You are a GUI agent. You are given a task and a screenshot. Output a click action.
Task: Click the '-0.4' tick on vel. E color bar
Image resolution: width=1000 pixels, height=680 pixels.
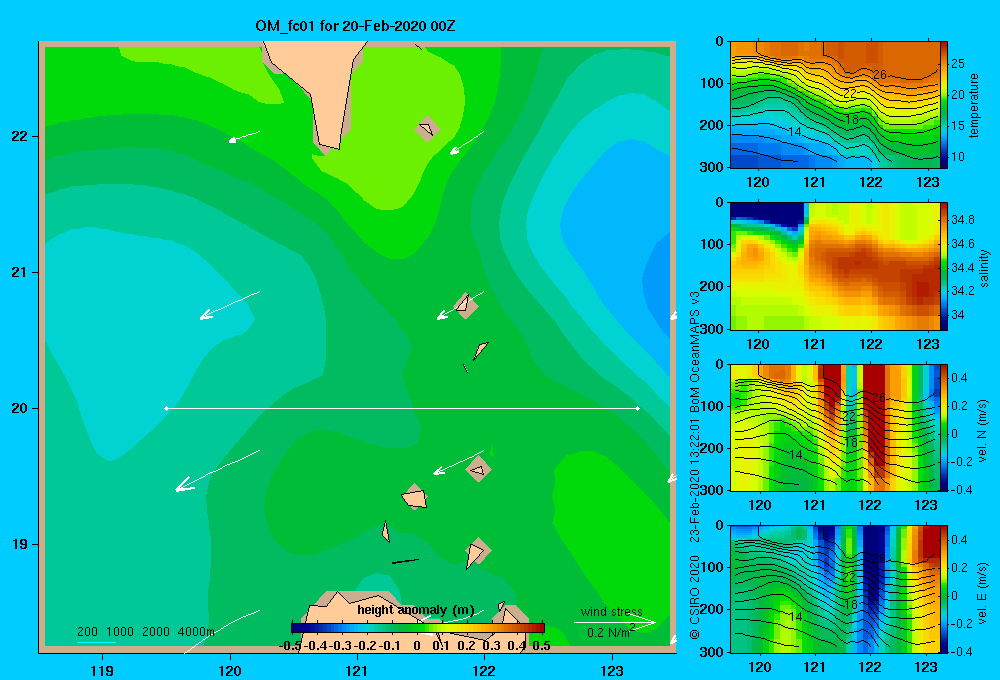(961, 651)
